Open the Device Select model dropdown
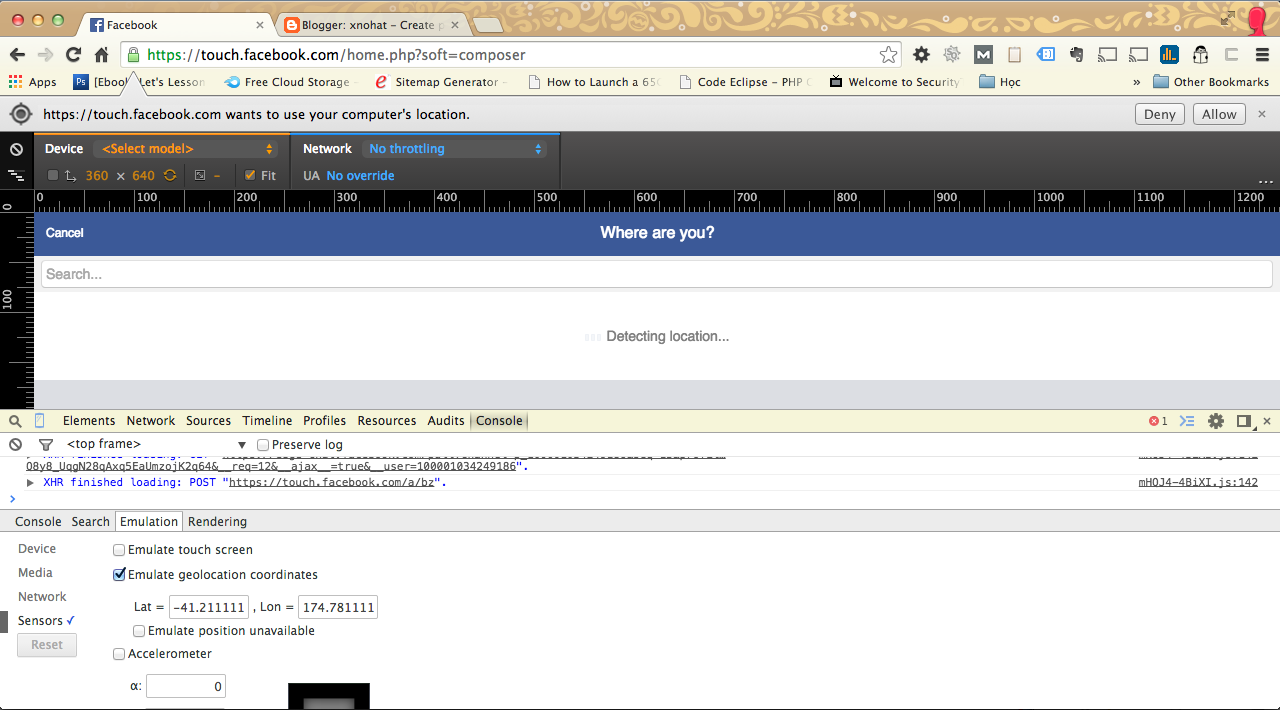The image size is (1280, 710). click(x=186, y=149)
